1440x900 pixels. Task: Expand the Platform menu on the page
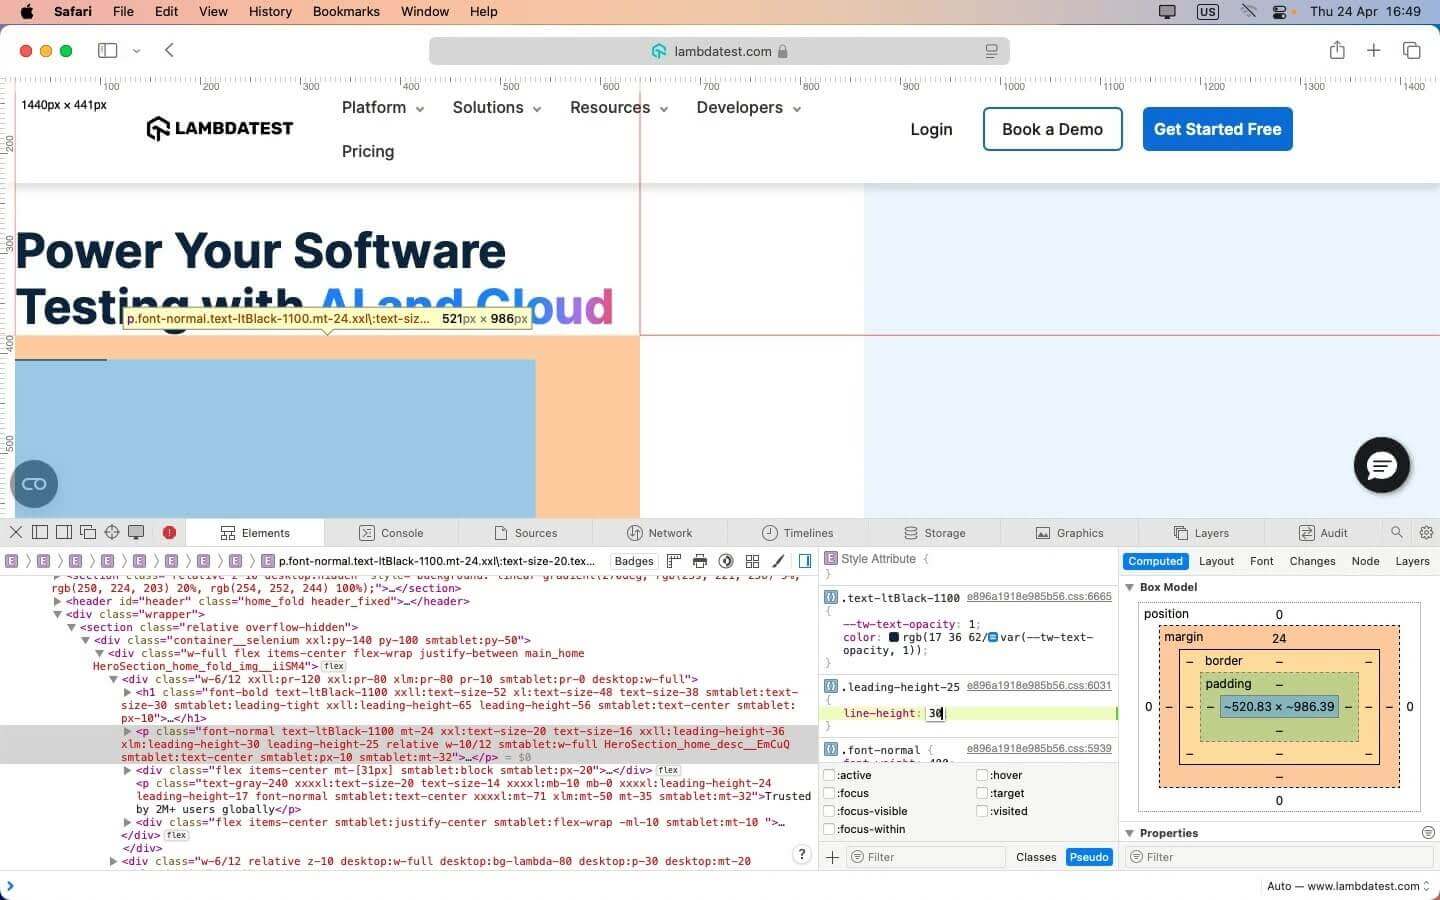(x=383, y=108)
